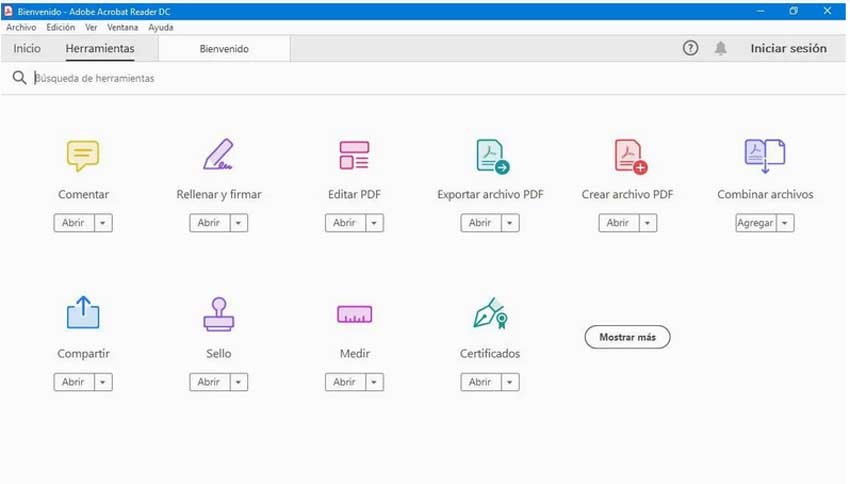Click the search magnifier icon
The image size is (850, 484).
[19, 78]
